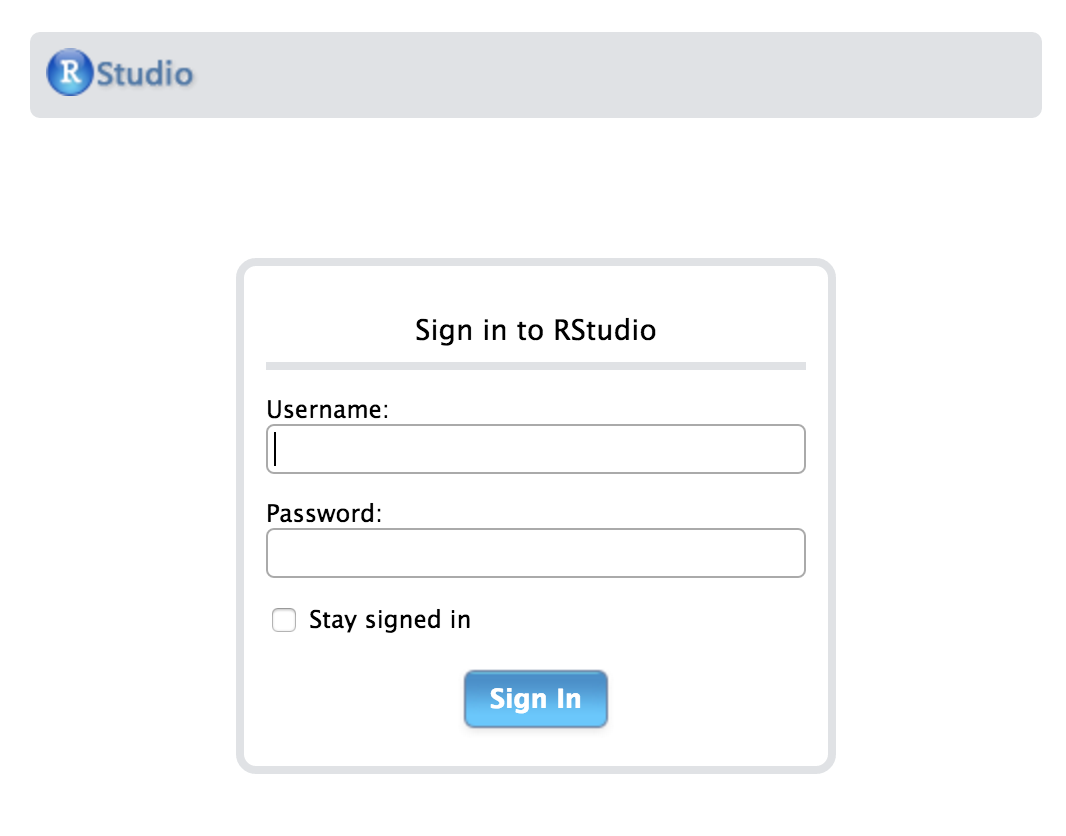Click the text cursor in the Username field
Image resolution: width=1066 pixels, height=836 pixels.
[277, 449]
